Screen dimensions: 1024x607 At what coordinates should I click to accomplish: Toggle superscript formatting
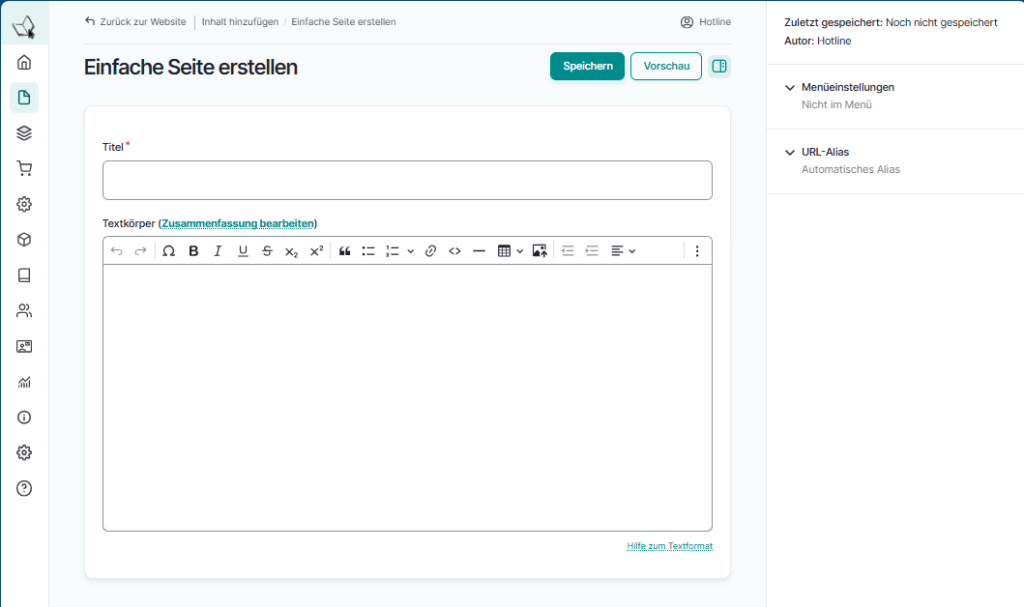point(316,251)
